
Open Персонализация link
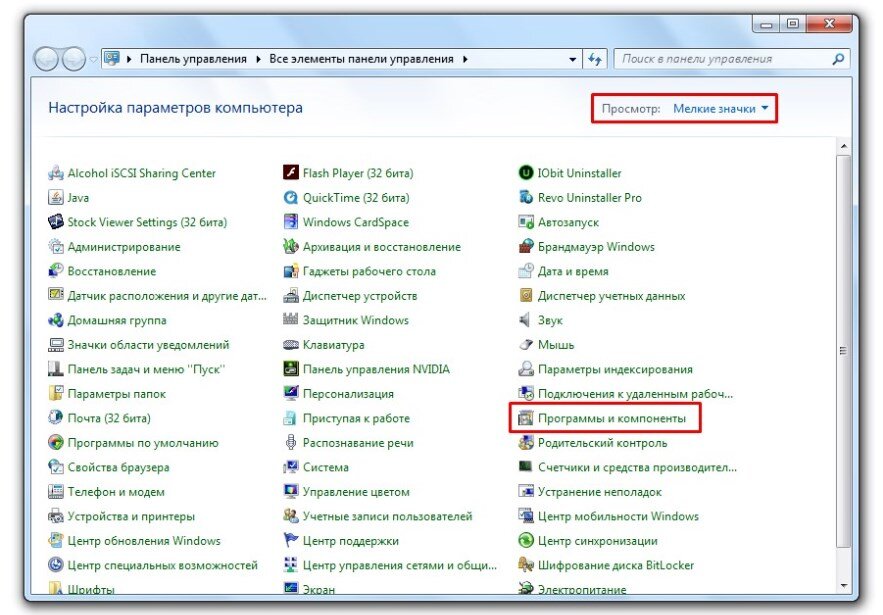pyautogui.click(x=348, y=394)
